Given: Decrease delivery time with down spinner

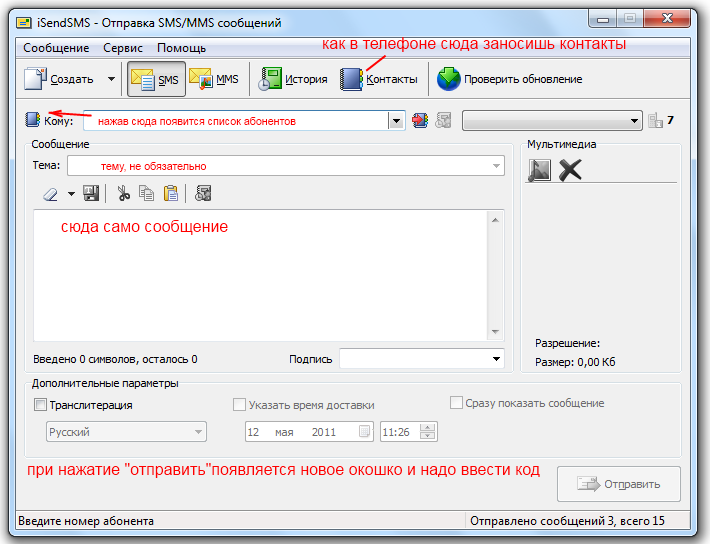Looking at the screenshot, I should [x=427, y=436].
